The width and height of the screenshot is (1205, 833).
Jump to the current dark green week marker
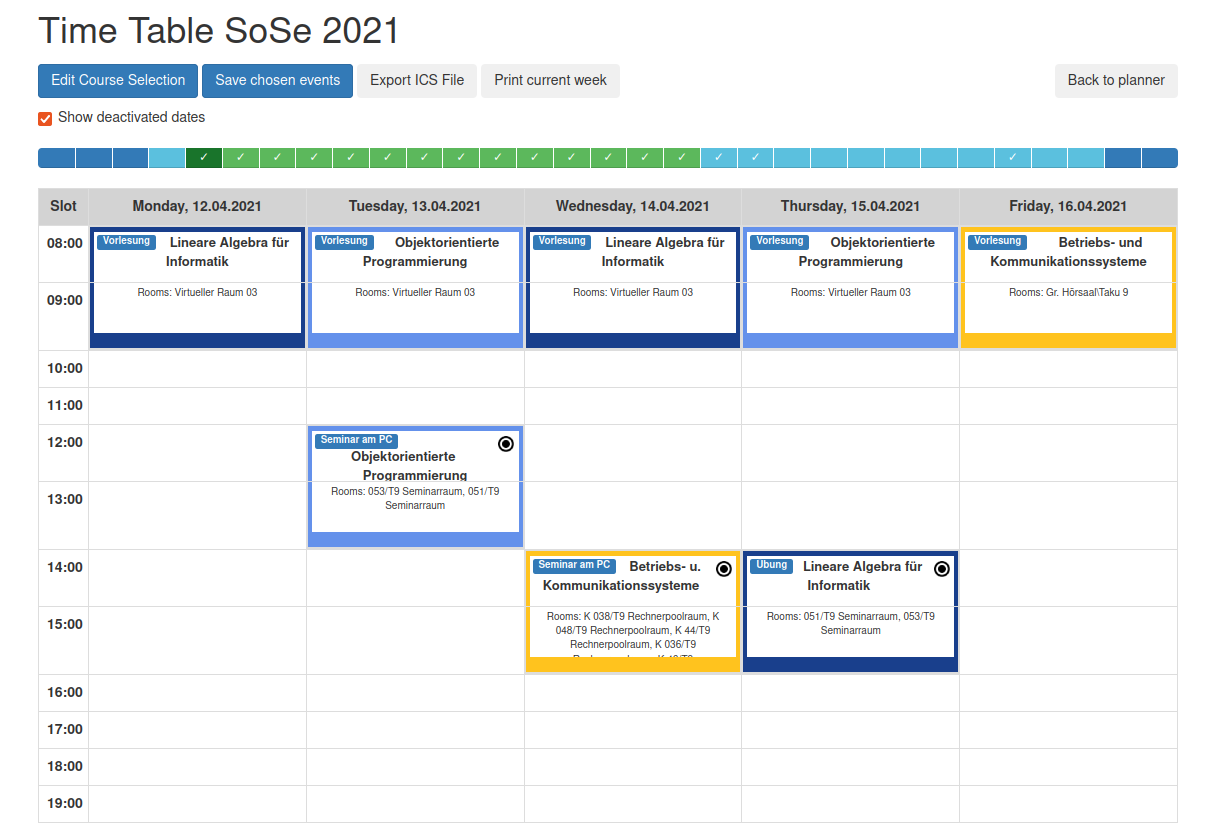point(204,158)
